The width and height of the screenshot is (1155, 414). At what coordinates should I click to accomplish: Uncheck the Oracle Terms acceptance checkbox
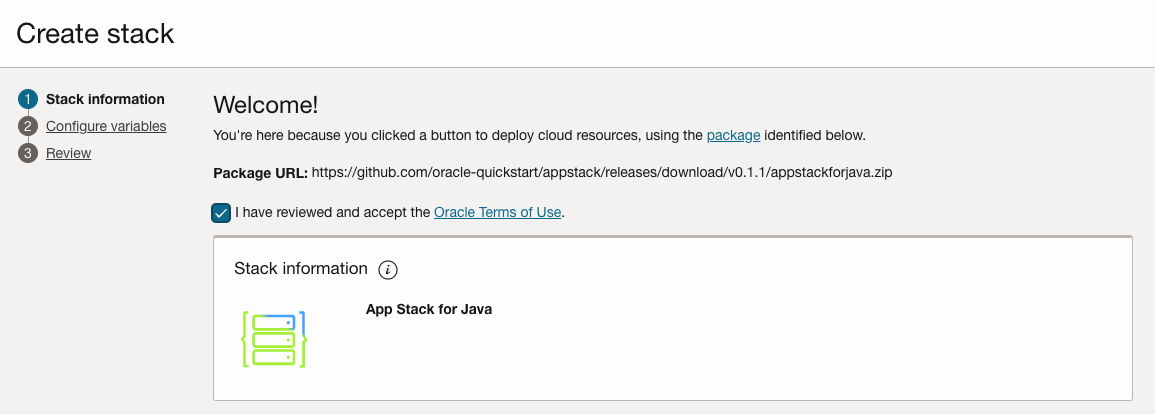coord(221,213)
